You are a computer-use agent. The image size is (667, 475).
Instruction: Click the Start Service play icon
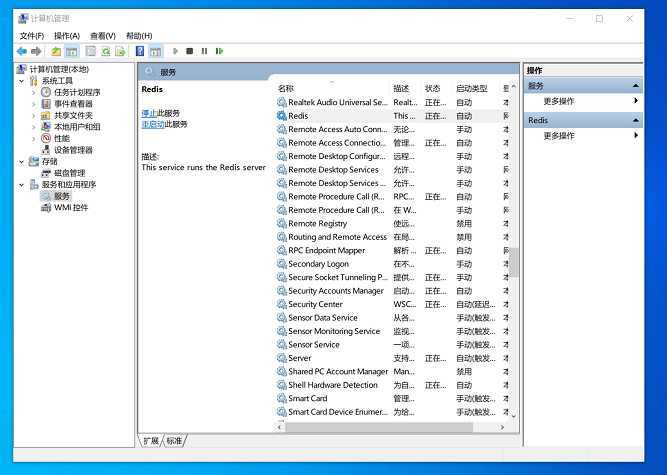tap(175, 51)
